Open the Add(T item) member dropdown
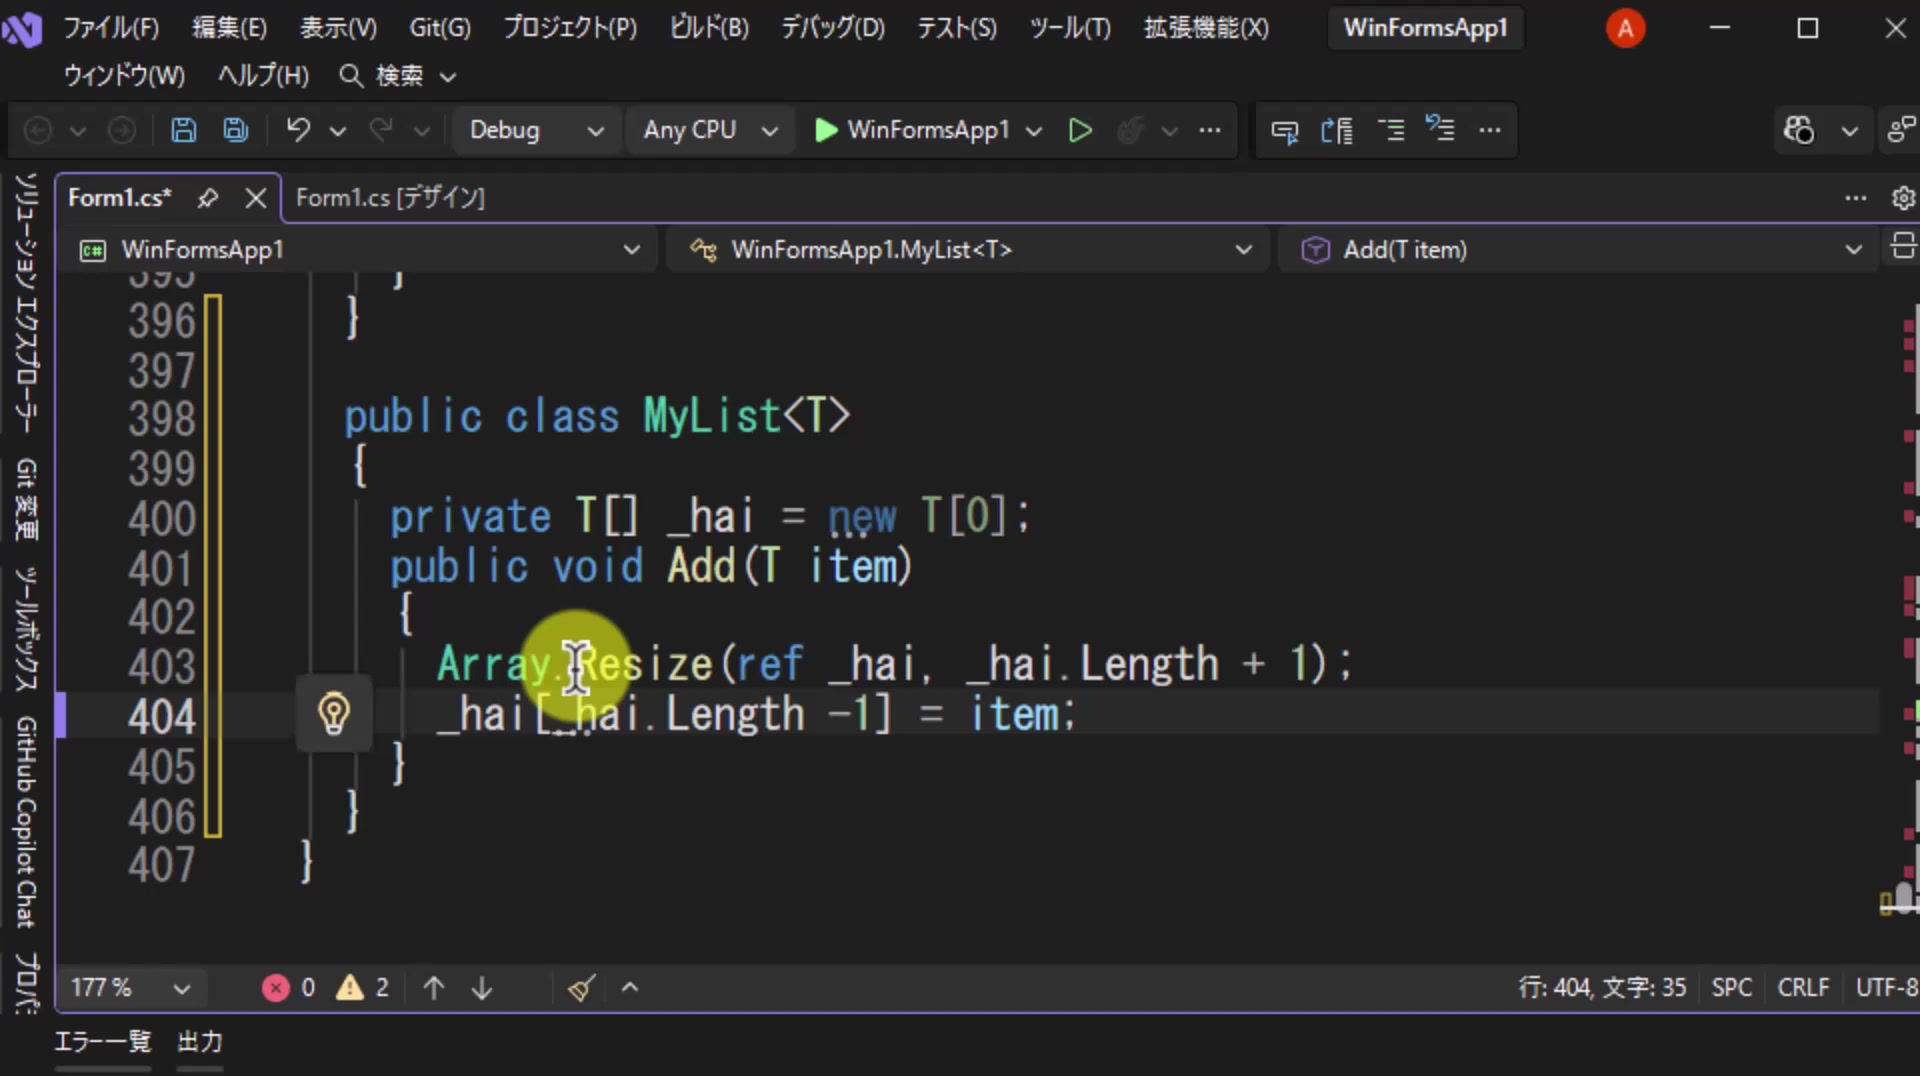1920x1076 pixels. click(1579, 249)
